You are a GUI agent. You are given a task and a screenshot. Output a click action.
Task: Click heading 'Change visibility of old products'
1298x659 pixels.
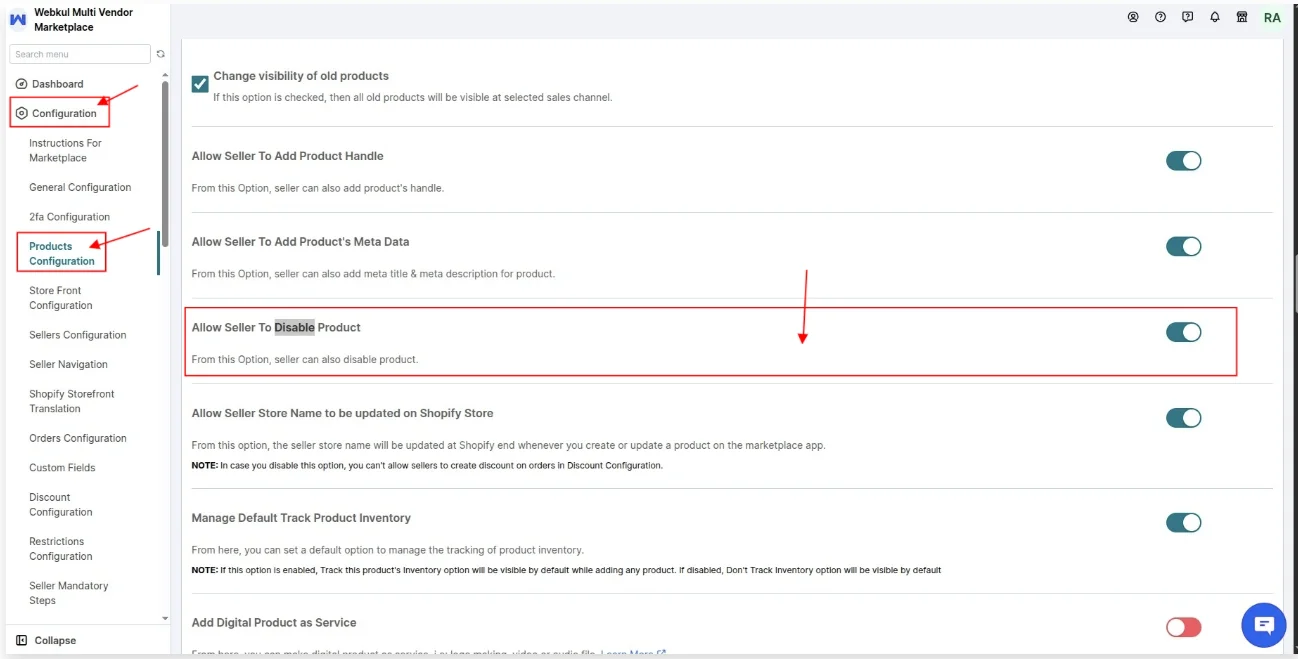click(x=301, y=76)
